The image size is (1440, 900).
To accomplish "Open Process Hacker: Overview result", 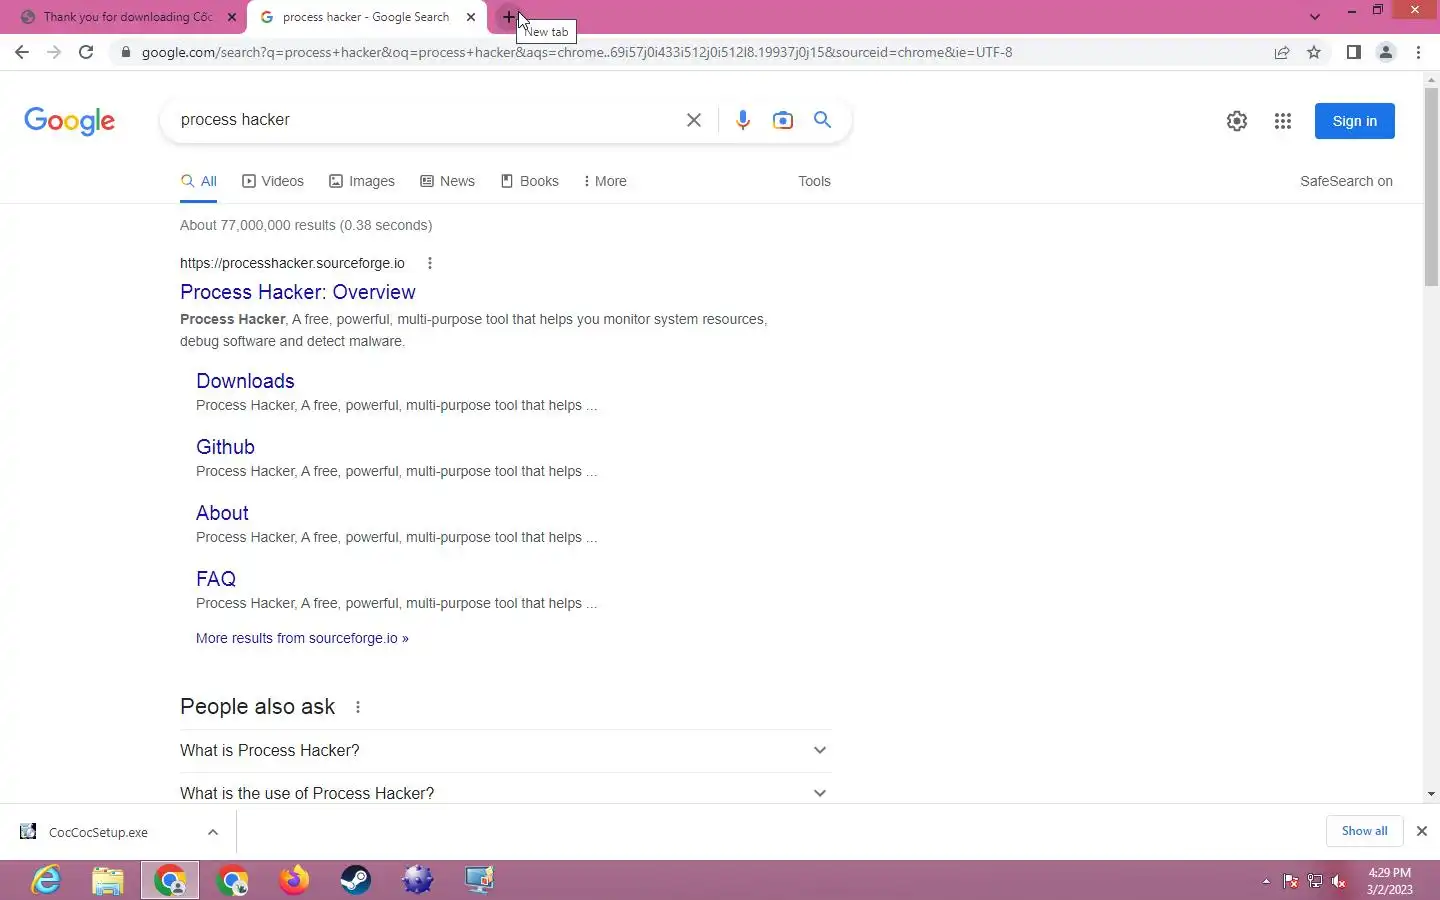I will pos(298,292).
